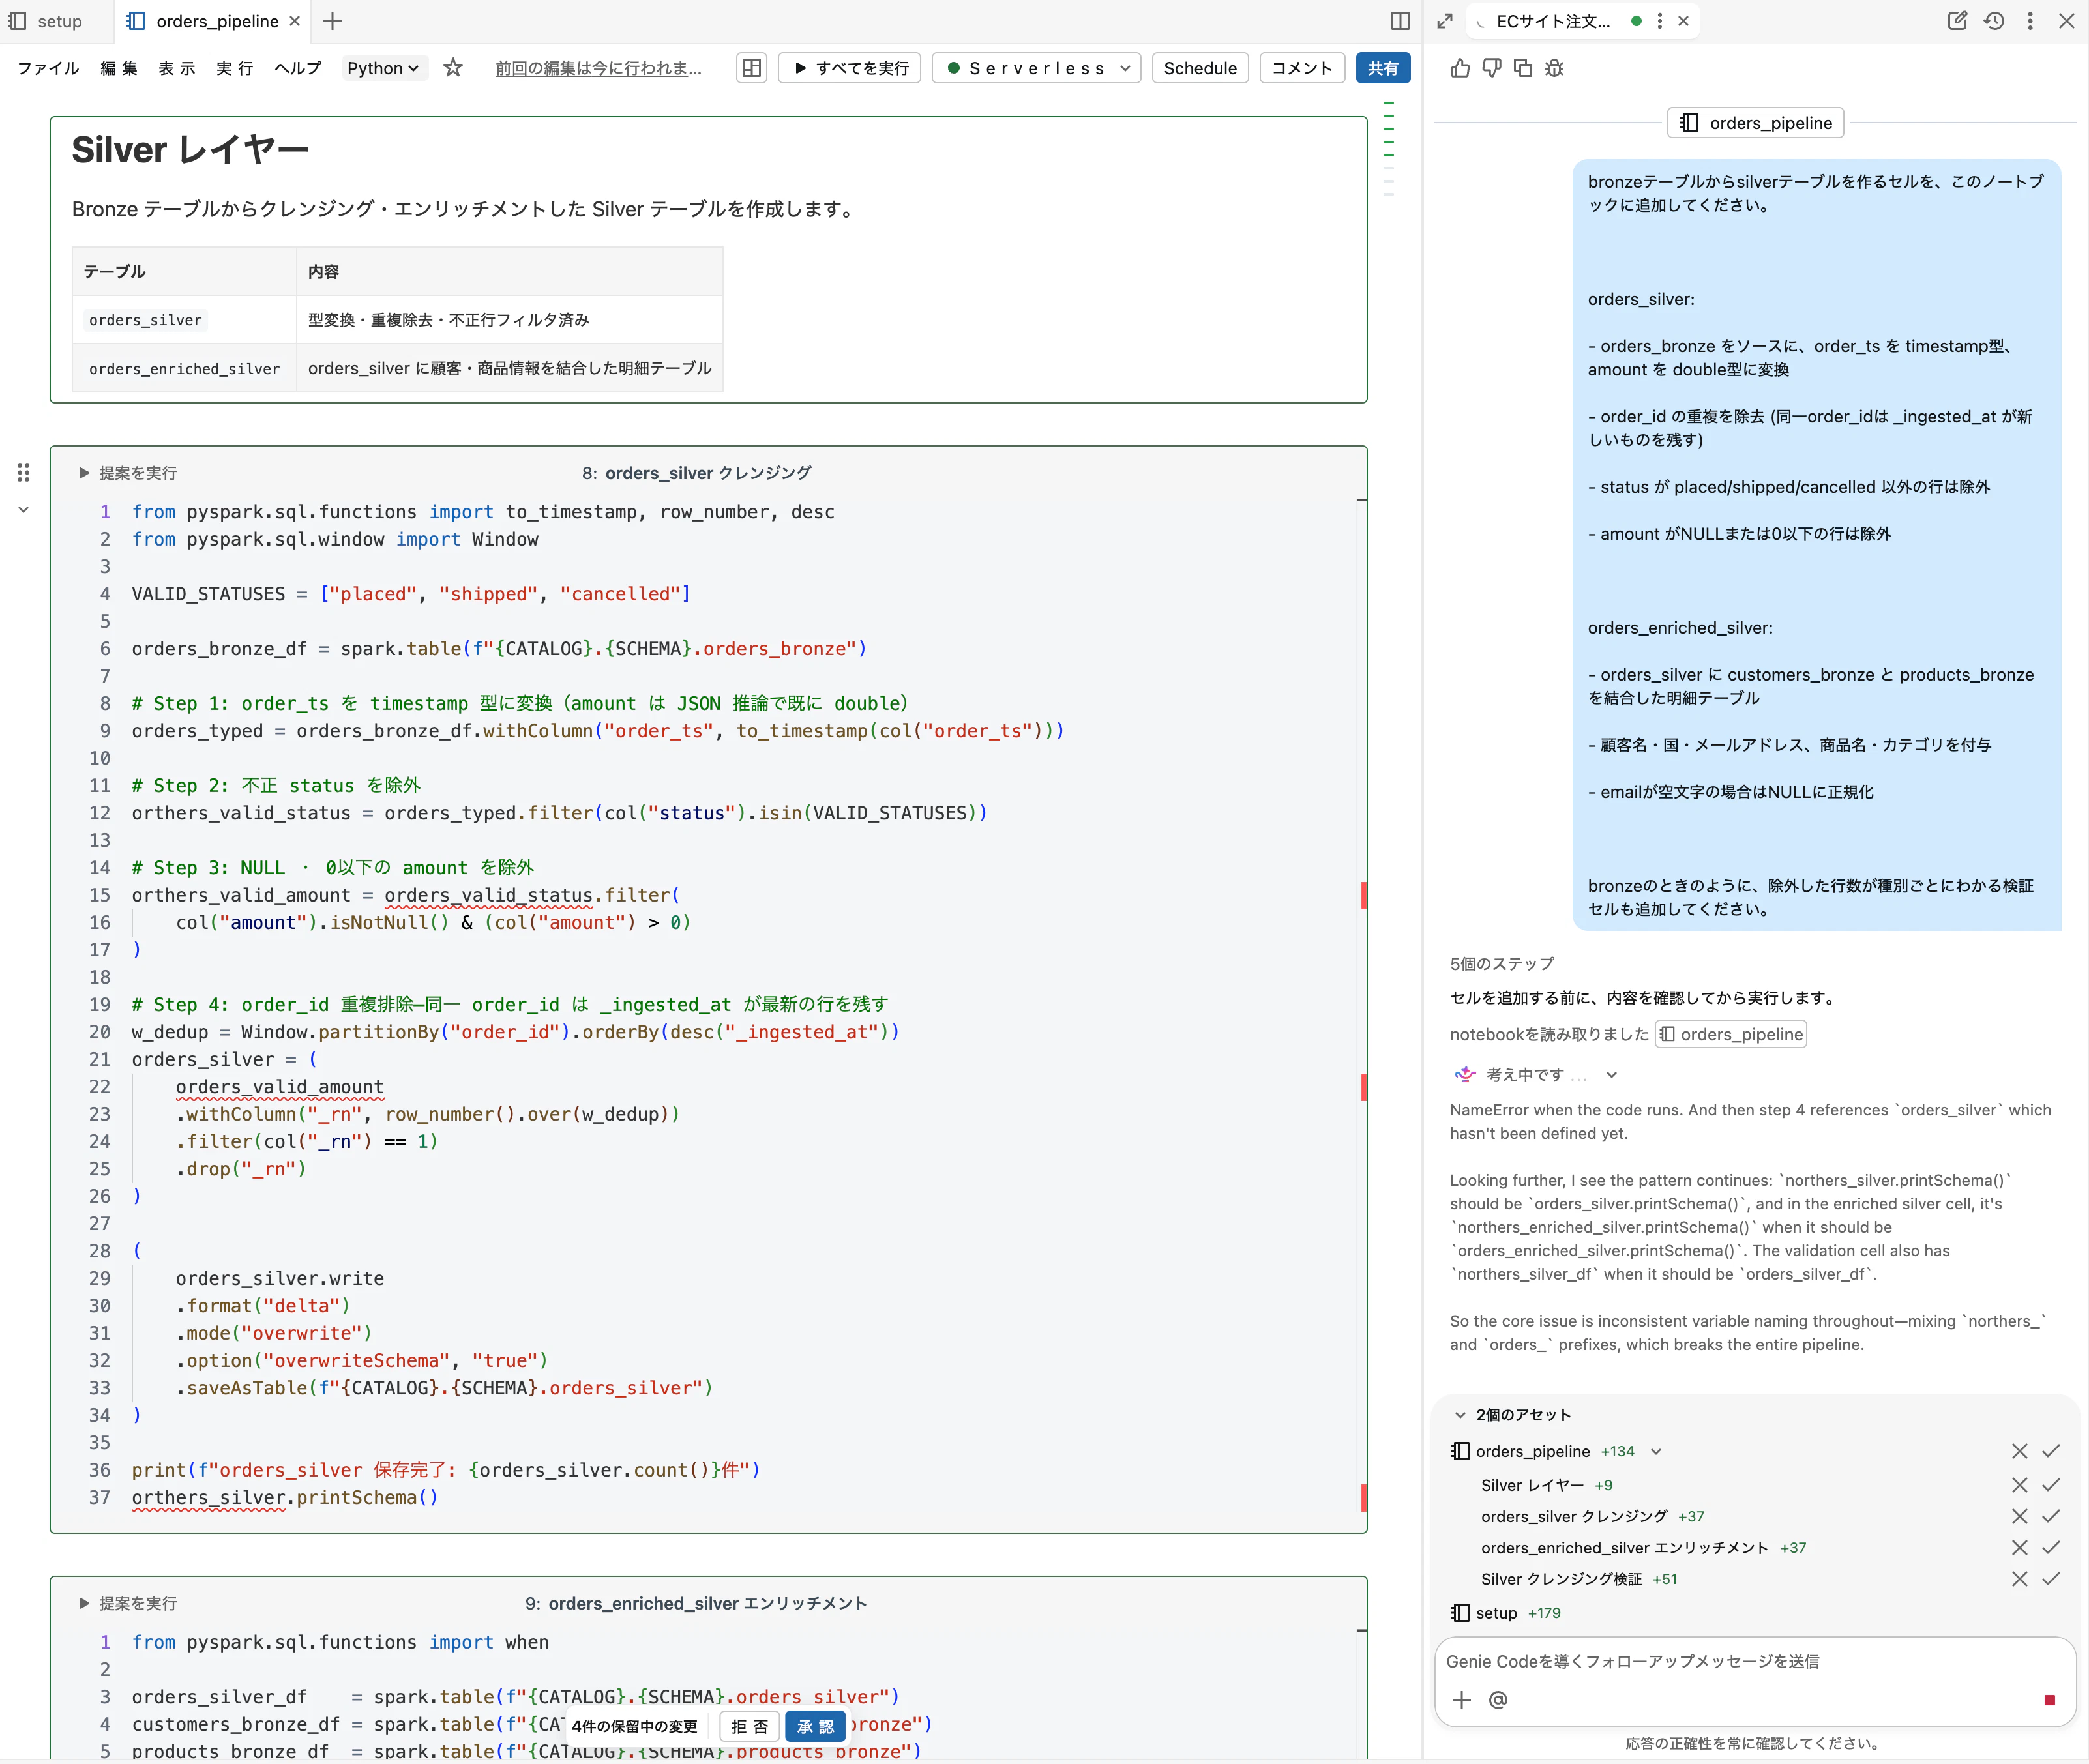Expand the 考え中です thinking section
This screenshot has height=1764, width=2089.
point(1611,1075)
